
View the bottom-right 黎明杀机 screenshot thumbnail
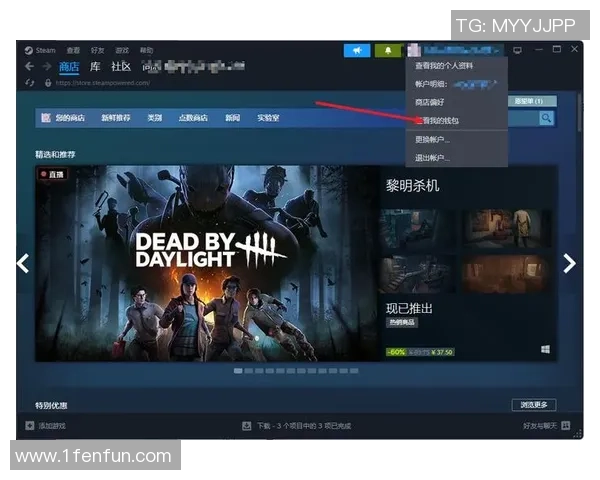click(x=507, y=274)
